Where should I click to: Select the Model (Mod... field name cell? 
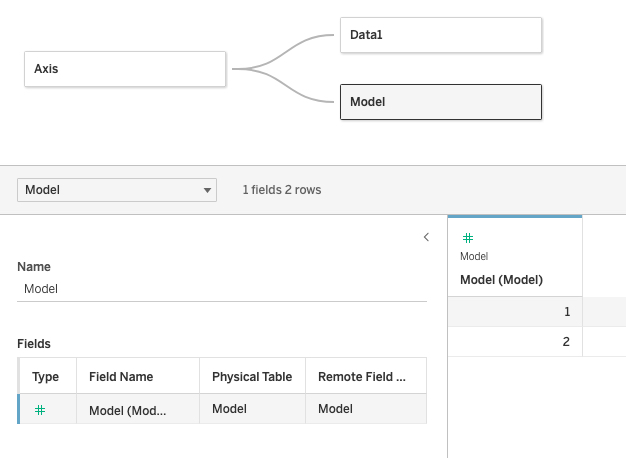pos(138,409)
